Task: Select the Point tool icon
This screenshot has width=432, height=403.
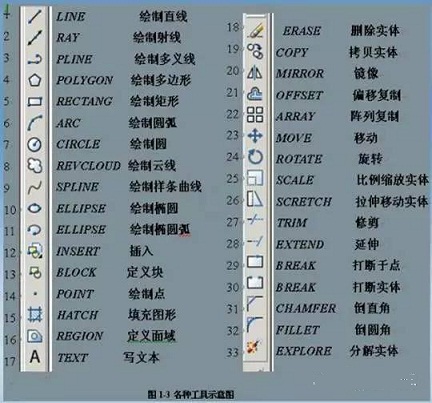Action: (x=35, y=294)
